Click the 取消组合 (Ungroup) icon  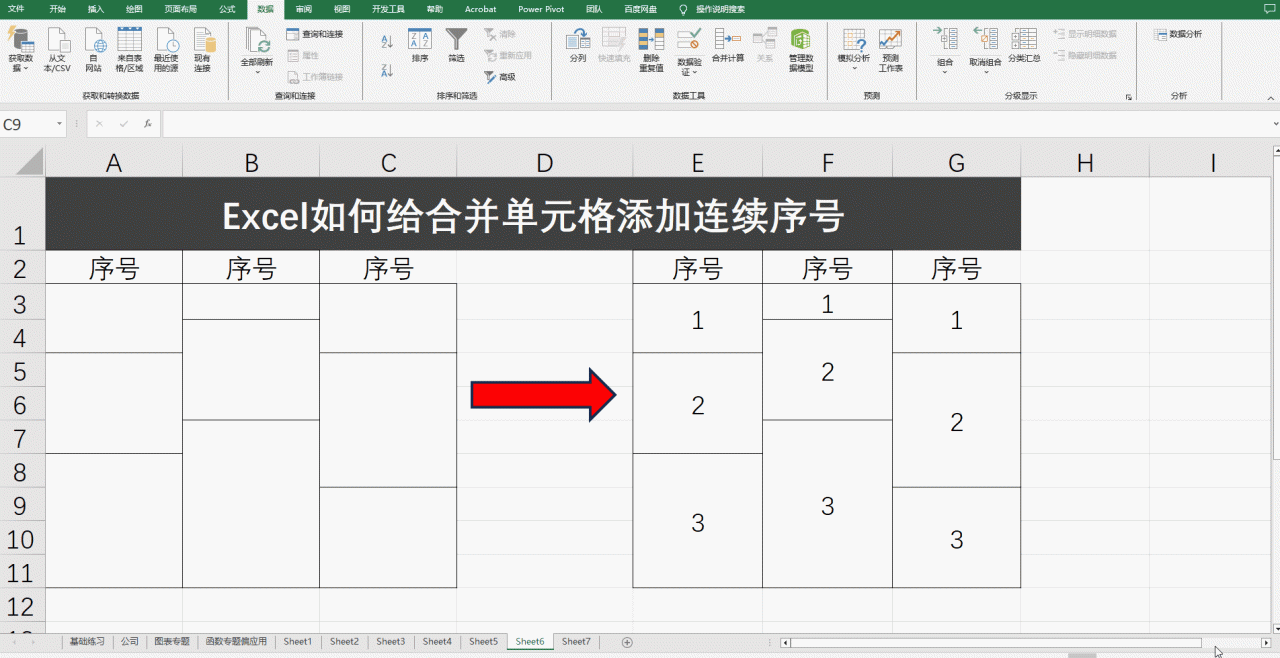click(x=985, y=40)
